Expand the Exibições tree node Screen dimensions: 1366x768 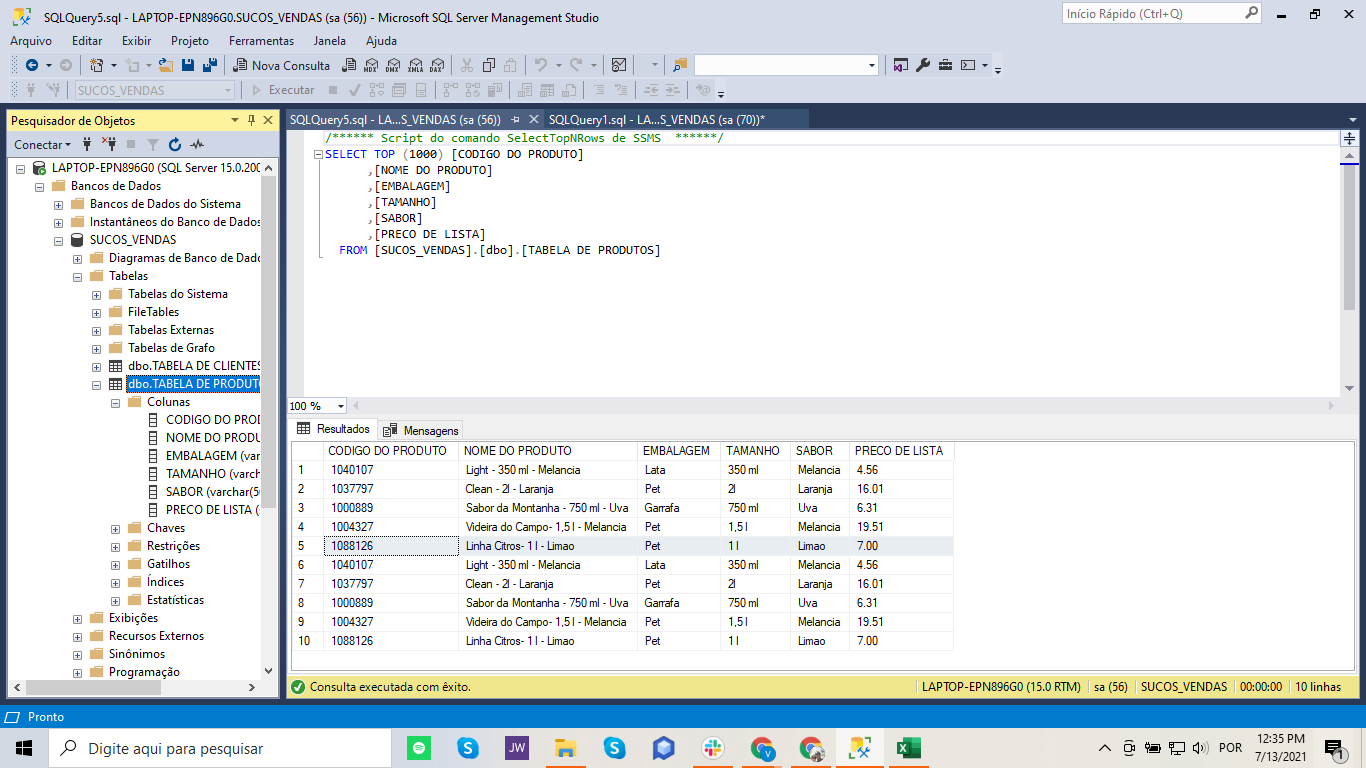tap(78, 618)
